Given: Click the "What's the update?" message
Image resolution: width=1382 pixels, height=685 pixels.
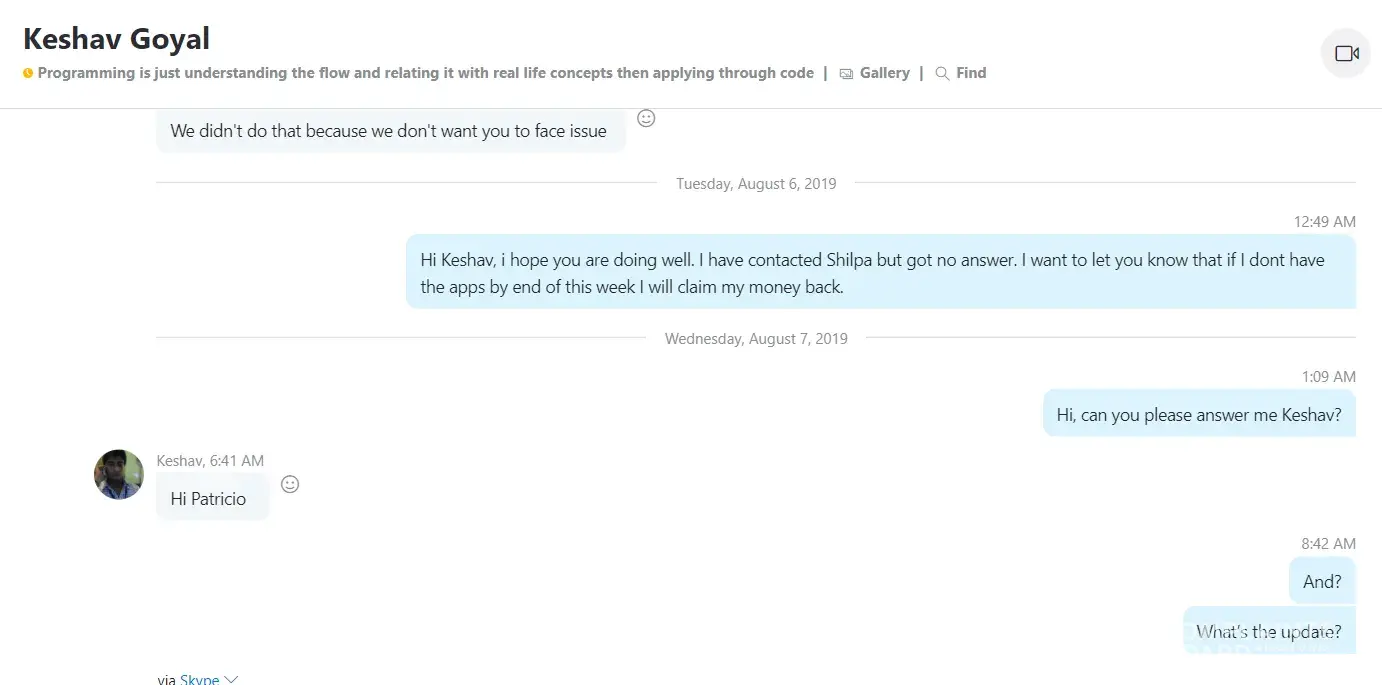Looking at the screenshot, I should [x=1268, y=631].
